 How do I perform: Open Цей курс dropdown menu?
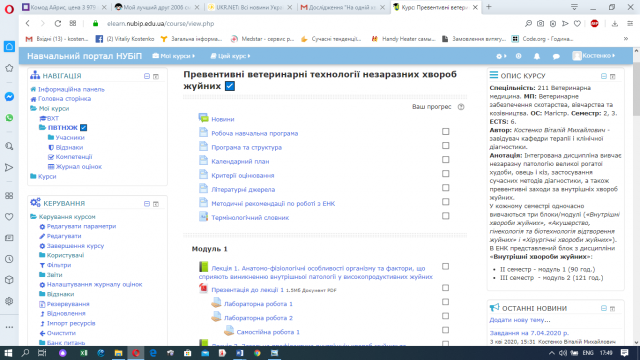(230, 56)
